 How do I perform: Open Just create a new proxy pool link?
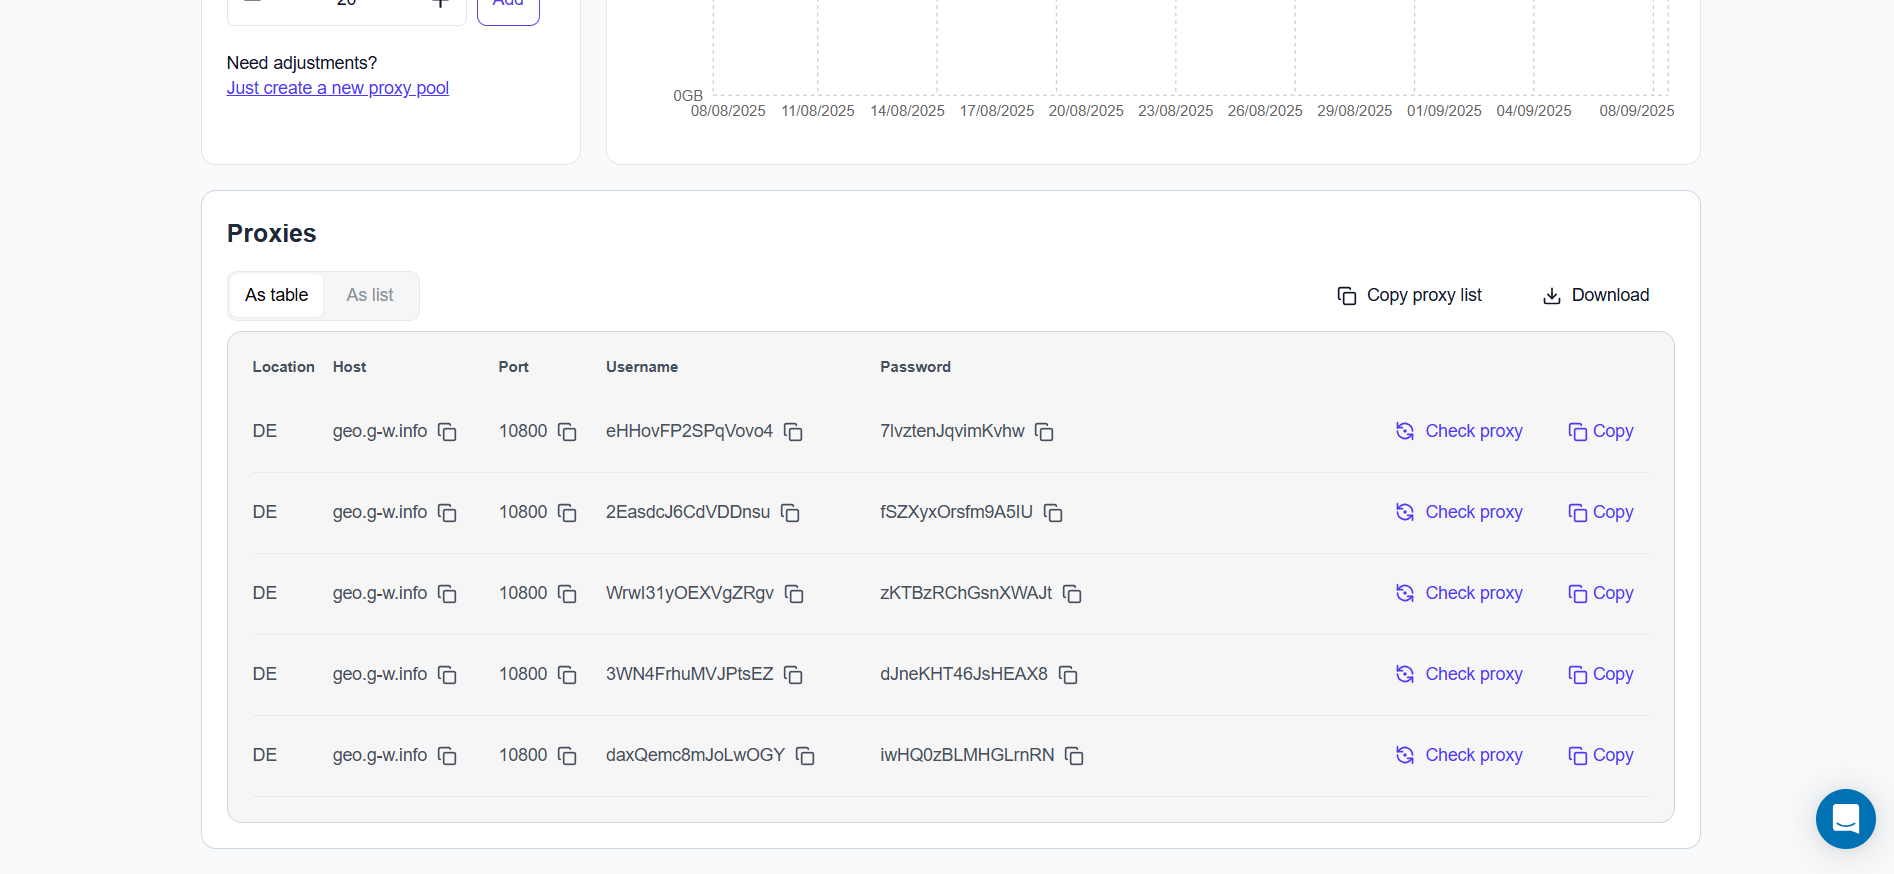click(x=338, y=88)
